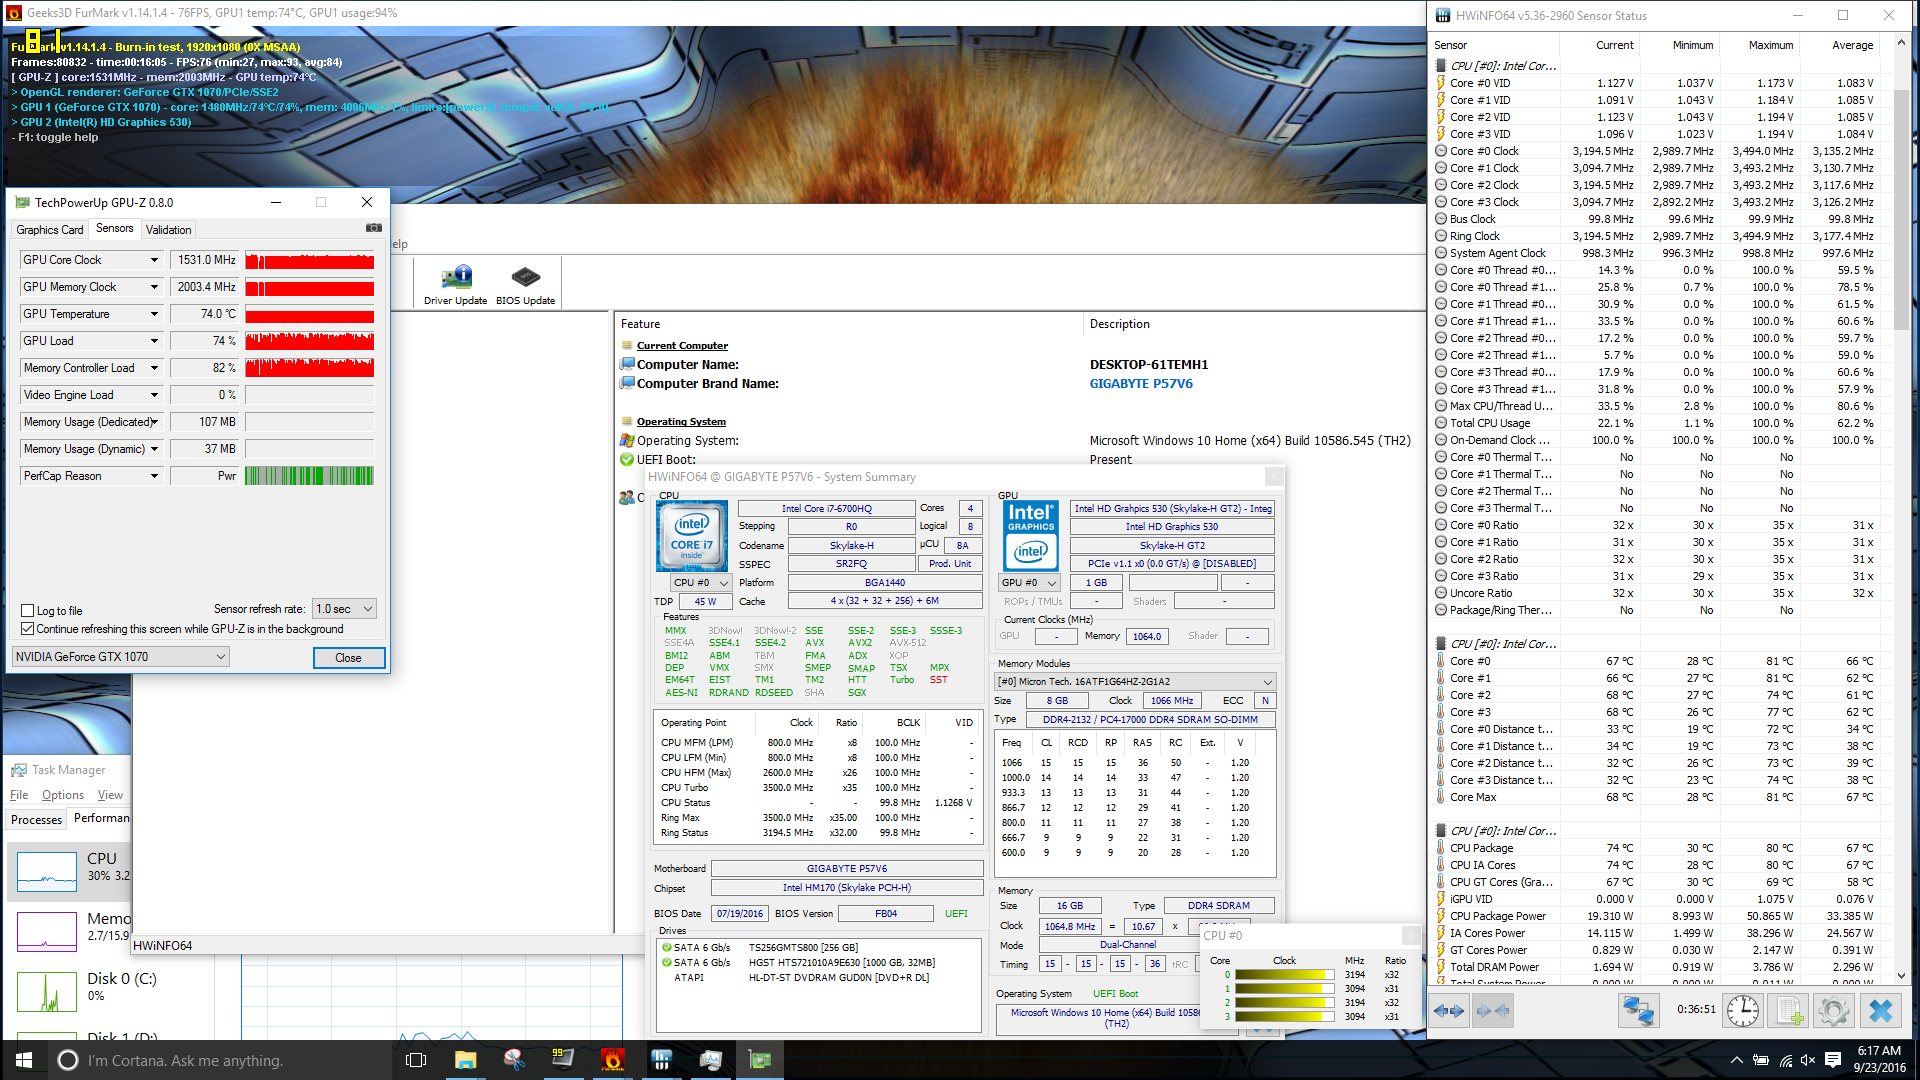Open HWiNFO sensor settings gear icon
1920x1080 pixels.
point(1833,1011)
